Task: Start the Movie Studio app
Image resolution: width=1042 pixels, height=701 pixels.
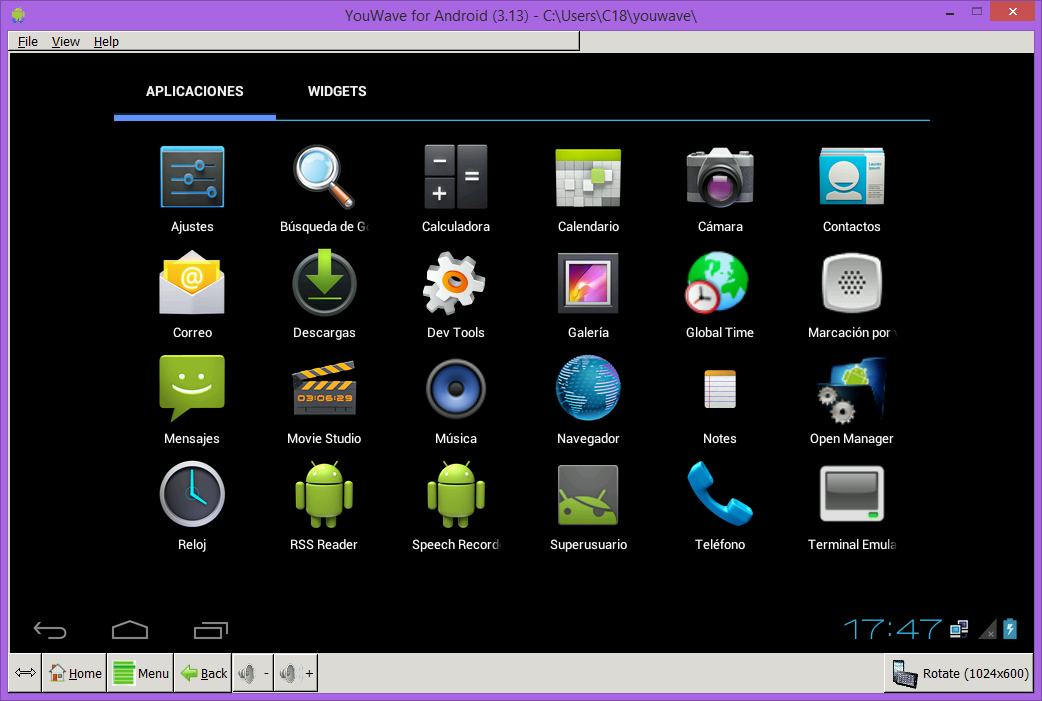Action: coord(324,388)
